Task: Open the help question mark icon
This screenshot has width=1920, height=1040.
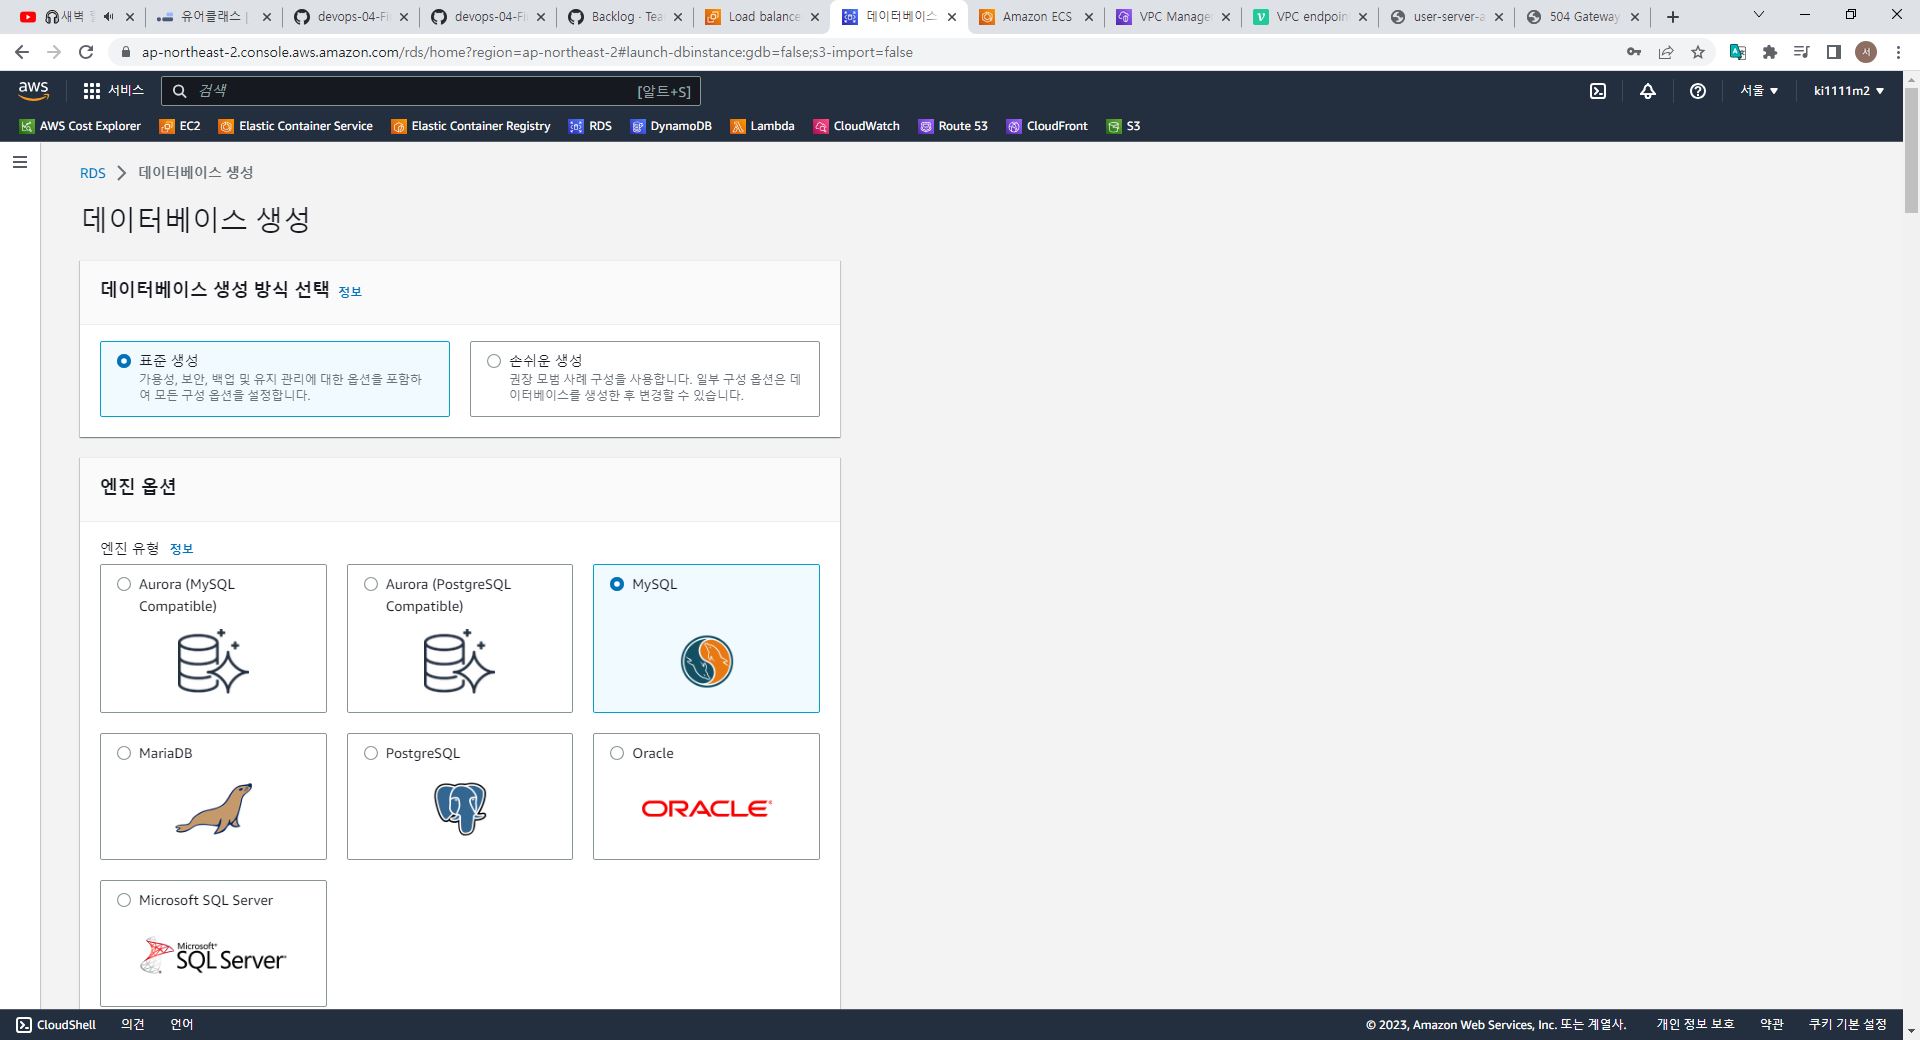Action: (x=1698, y=91)
